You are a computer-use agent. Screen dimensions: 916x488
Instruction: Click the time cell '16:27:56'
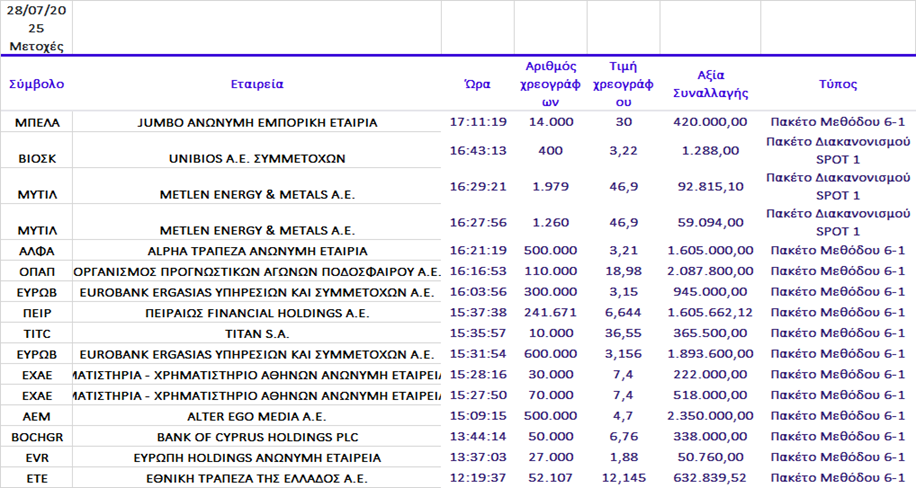tap(478, 223)
